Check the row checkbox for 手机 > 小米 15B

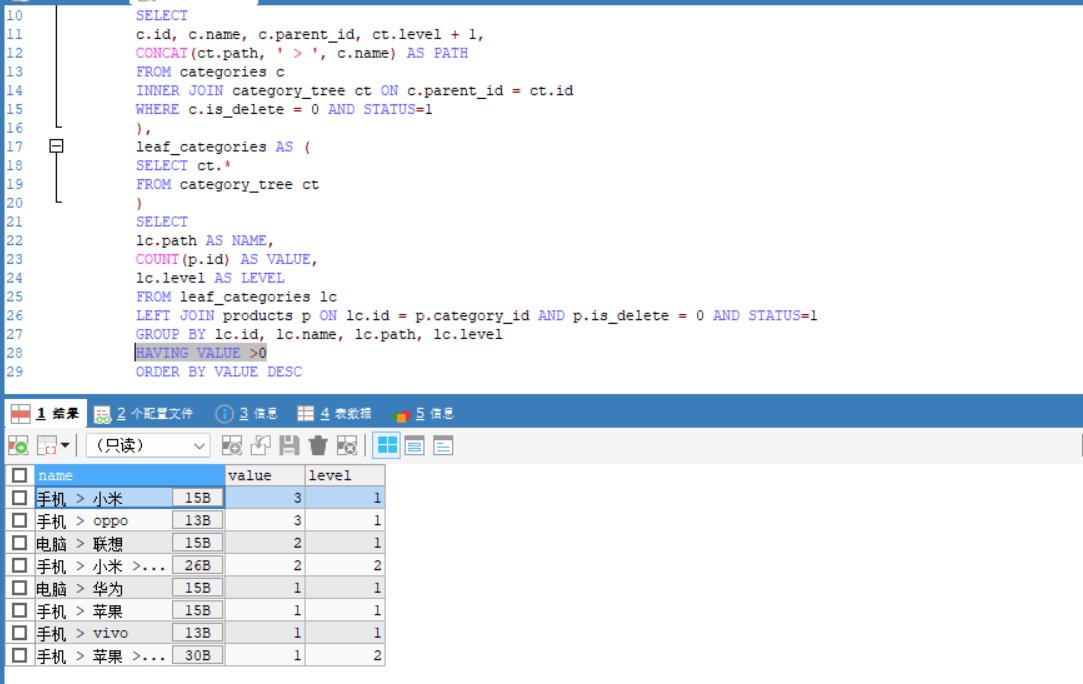[19, 497]
